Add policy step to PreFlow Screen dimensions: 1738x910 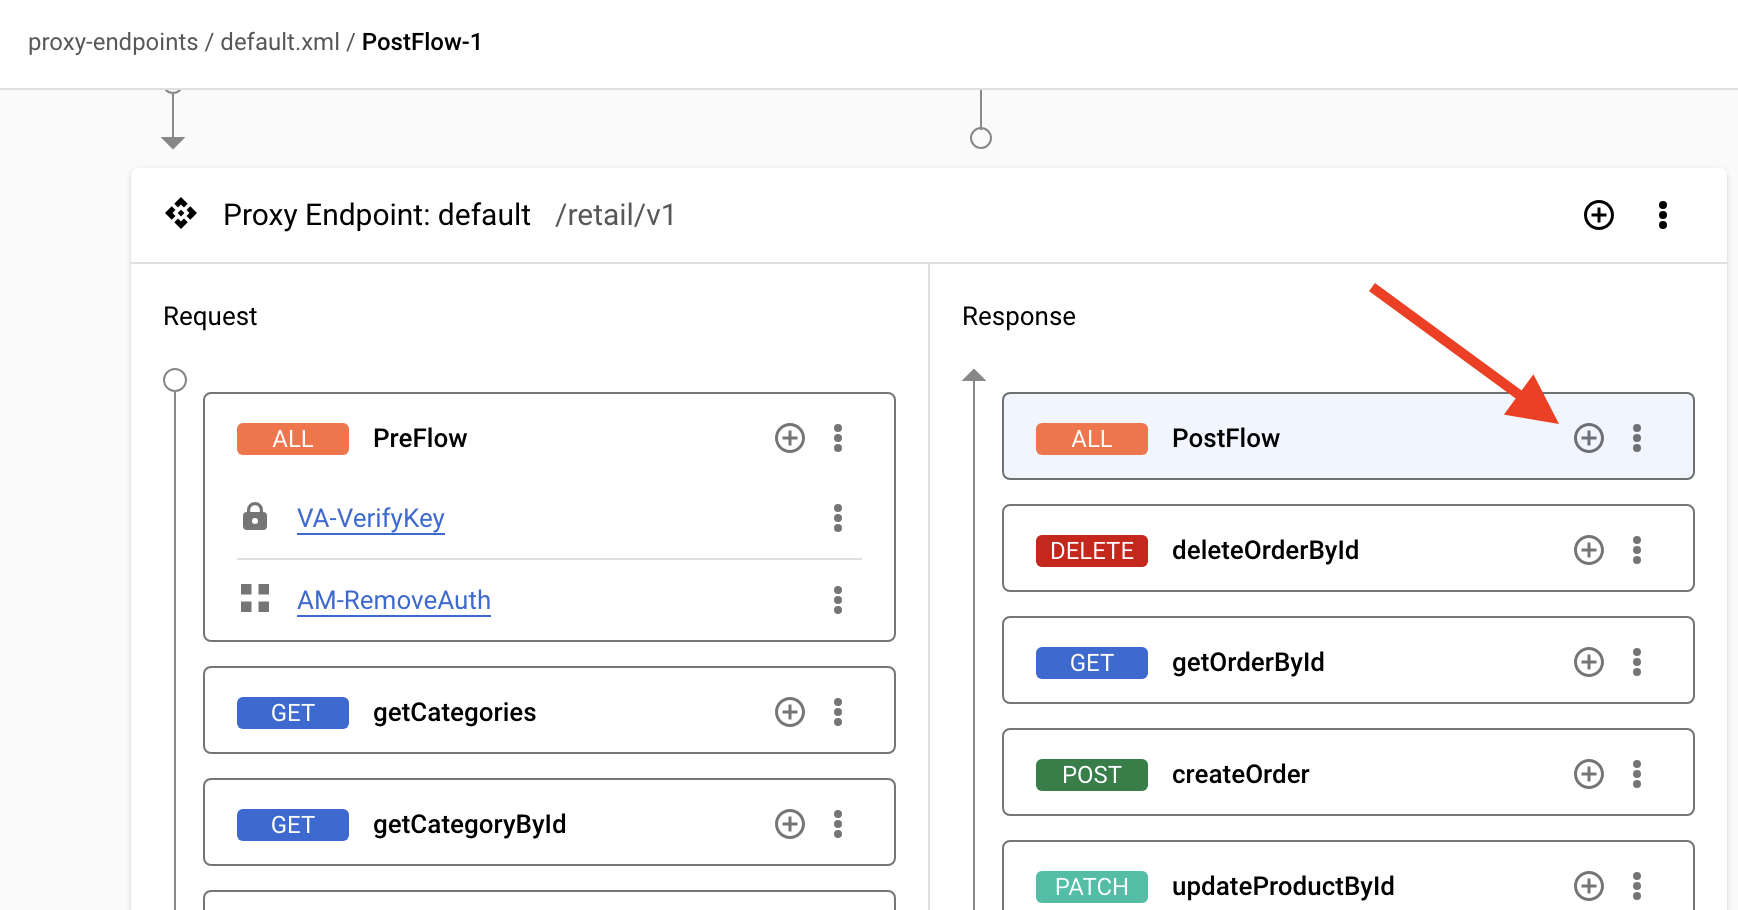789,438
